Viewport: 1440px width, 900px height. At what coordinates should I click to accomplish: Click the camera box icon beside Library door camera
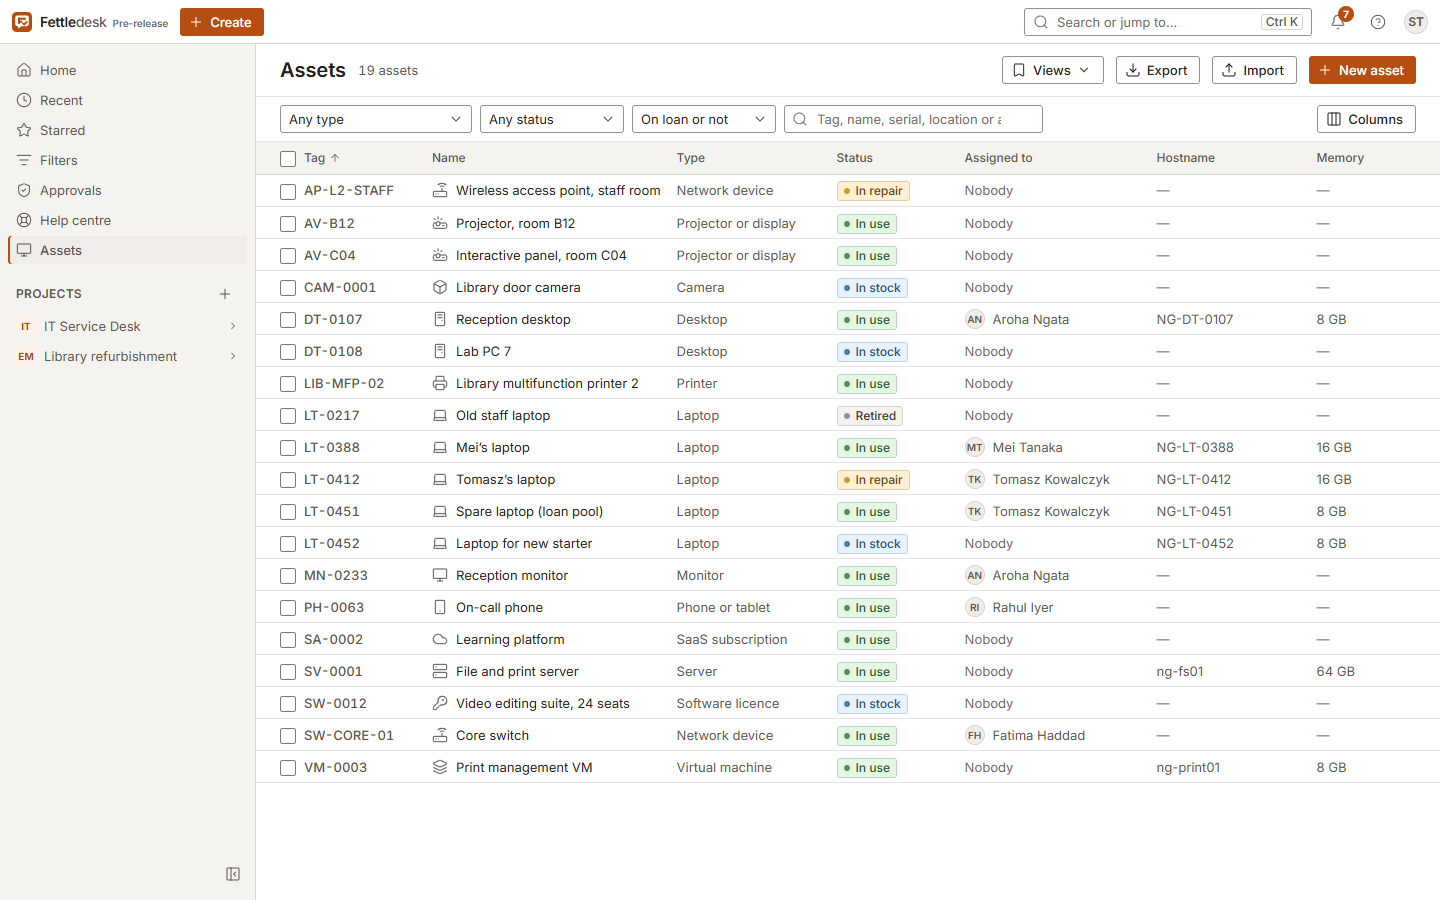pyautogui.click(x=440, y=287)
